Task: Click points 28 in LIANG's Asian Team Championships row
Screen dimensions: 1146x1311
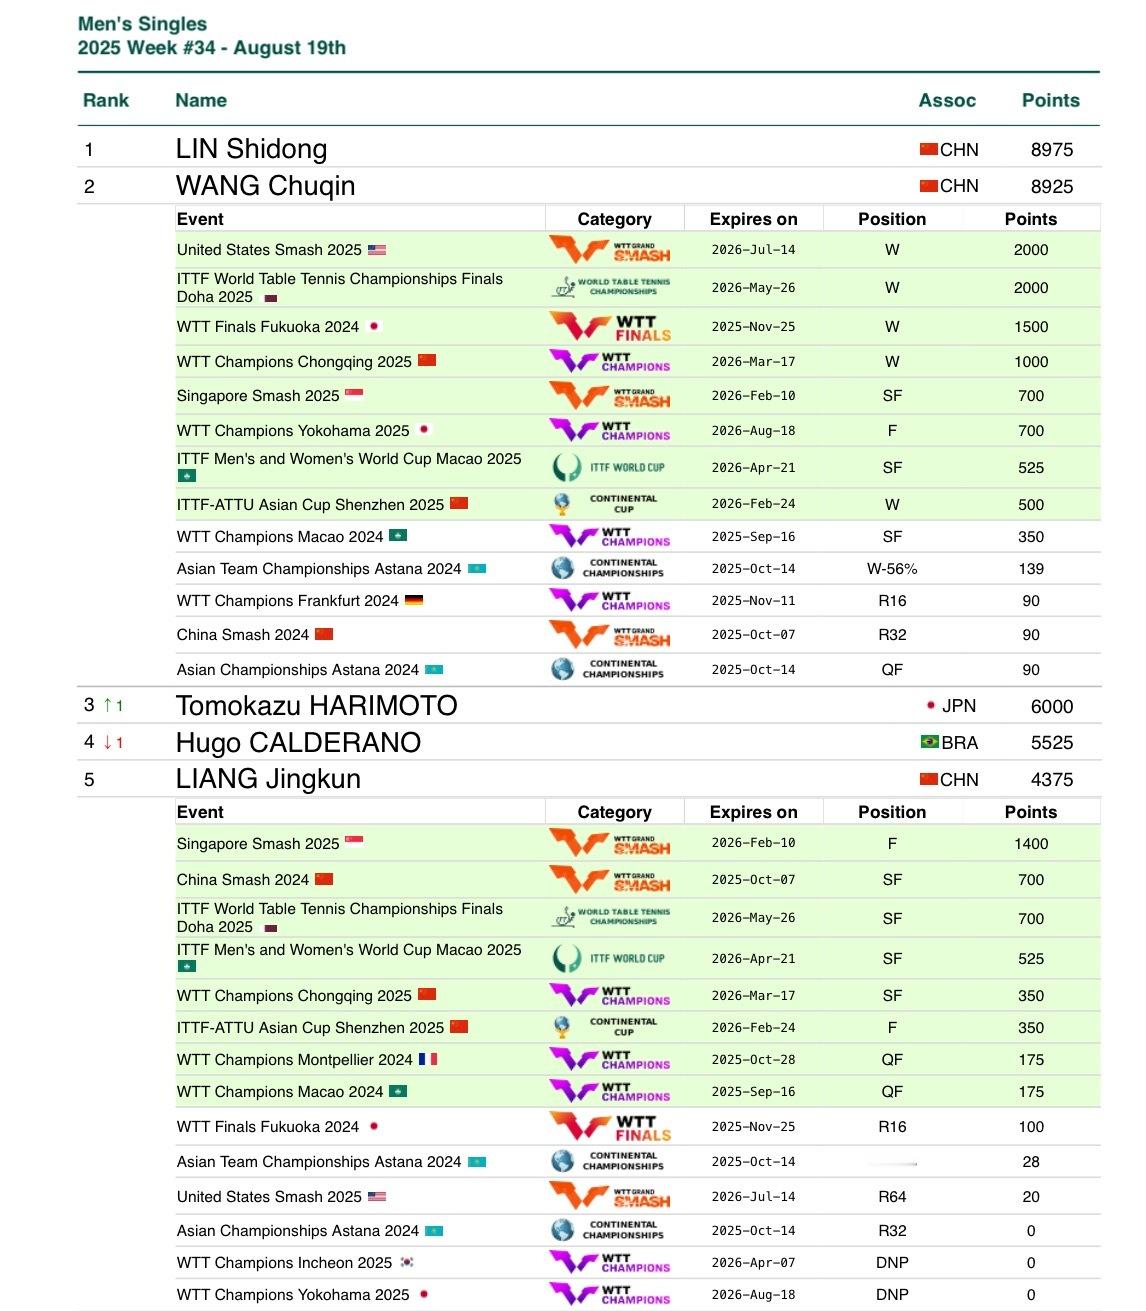Action: pos(1031,1161)
